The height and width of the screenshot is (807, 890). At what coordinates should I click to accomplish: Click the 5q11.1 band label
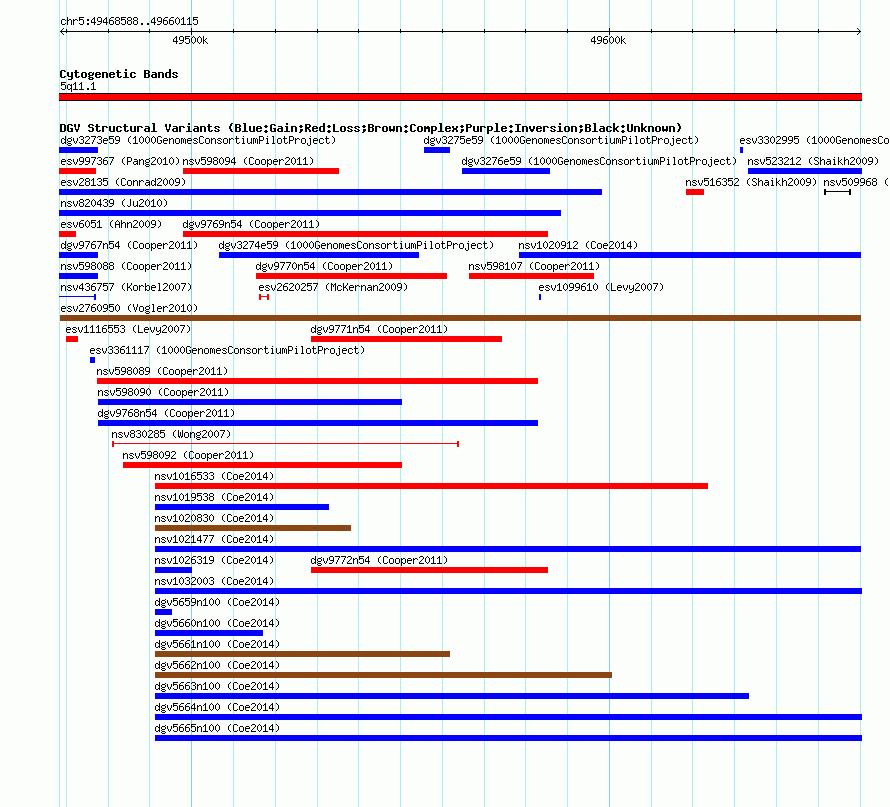coord(78,86)
